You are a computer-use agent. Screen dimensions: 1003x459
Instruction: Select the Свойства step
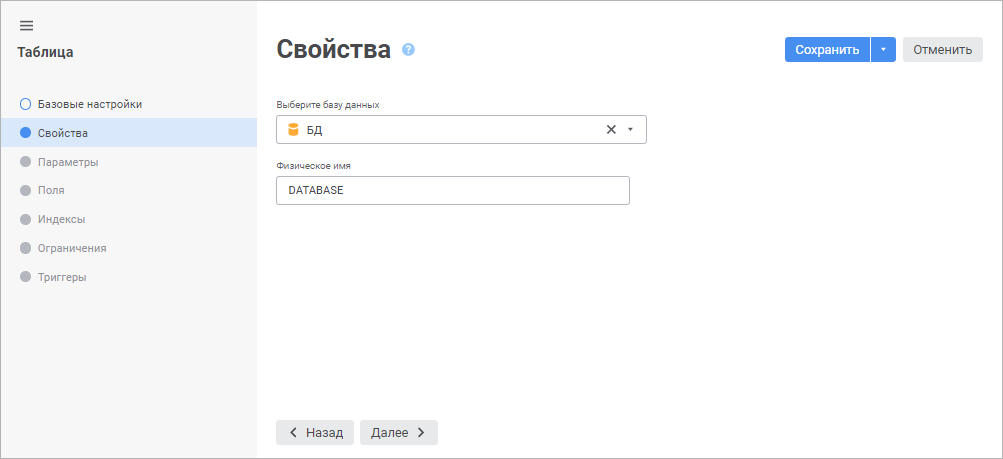[x=62, y=133]
